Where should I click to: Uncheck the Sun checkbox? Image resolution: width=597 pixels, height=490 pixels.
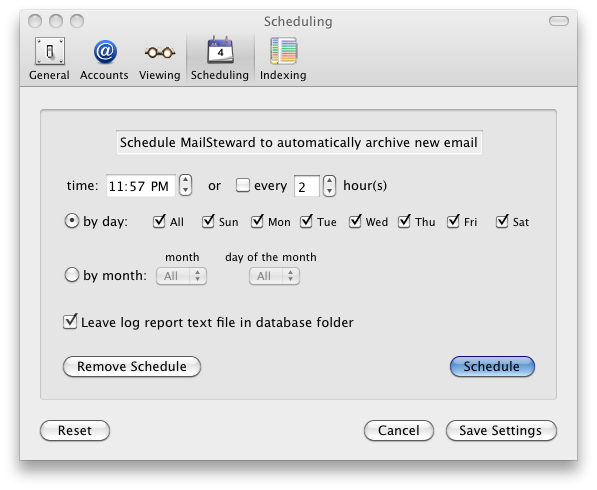(x=208, y=221)
